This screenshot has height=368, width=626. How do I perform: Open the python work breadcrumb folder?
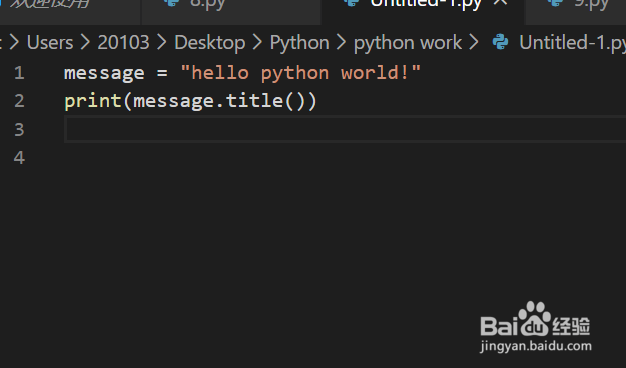[x=408, y=43]
